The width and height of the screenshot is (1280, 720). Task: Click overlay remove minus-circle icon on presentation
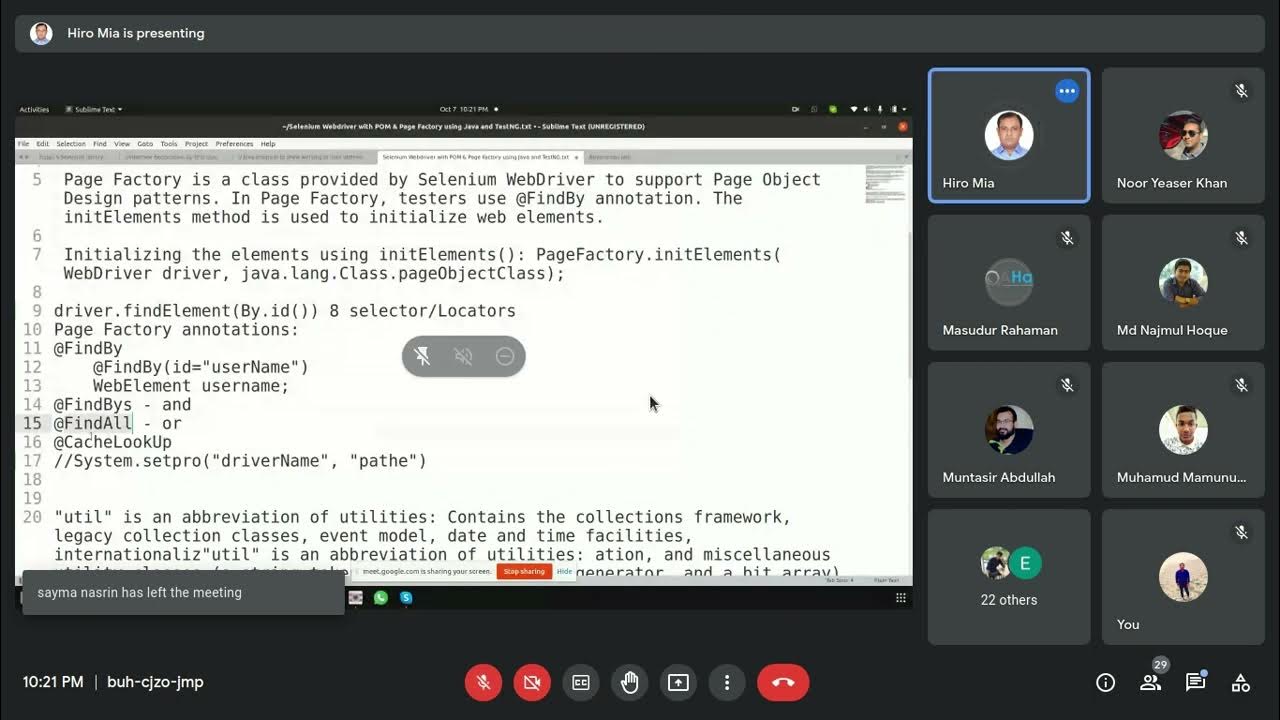pos(505,356)
